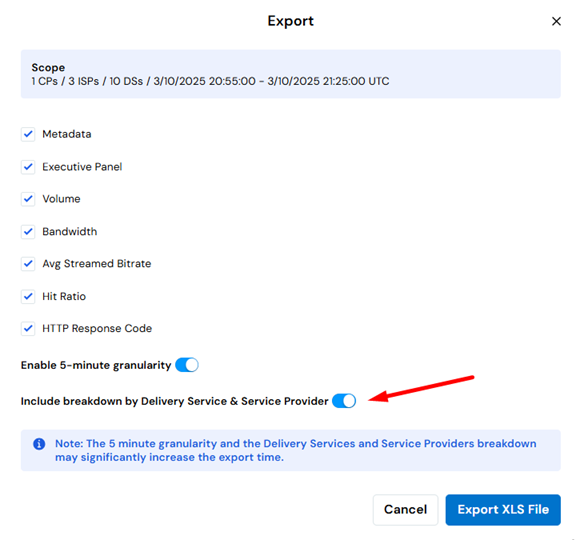Toggle the Hit Ratio checkbox
584x540 pixels.
28,296
